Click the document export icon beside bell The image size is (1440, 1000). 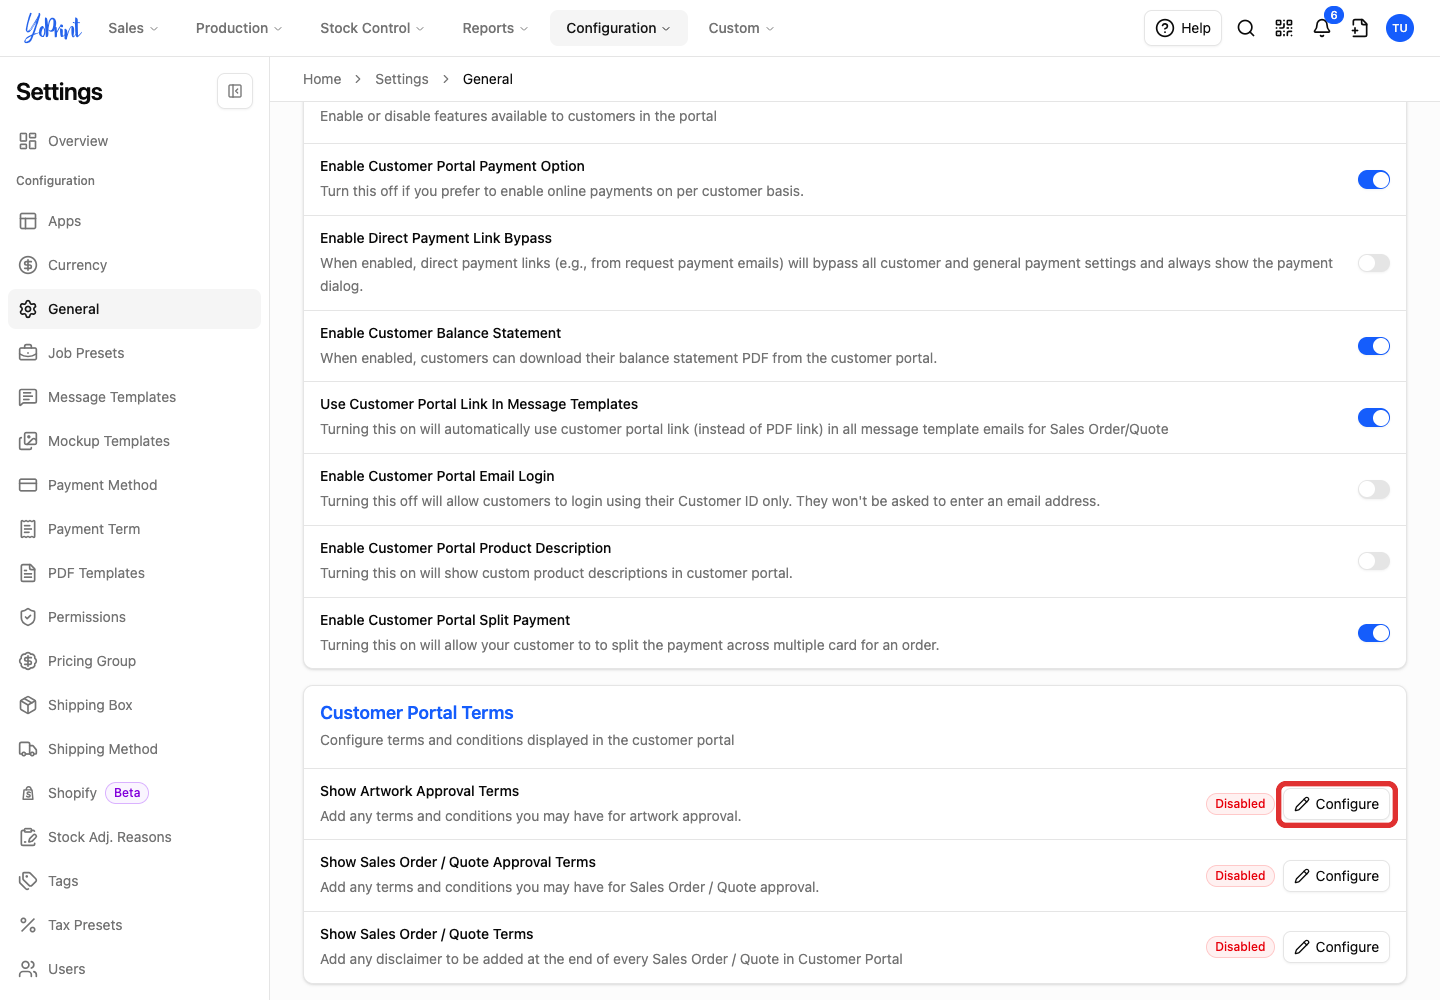1360,28
